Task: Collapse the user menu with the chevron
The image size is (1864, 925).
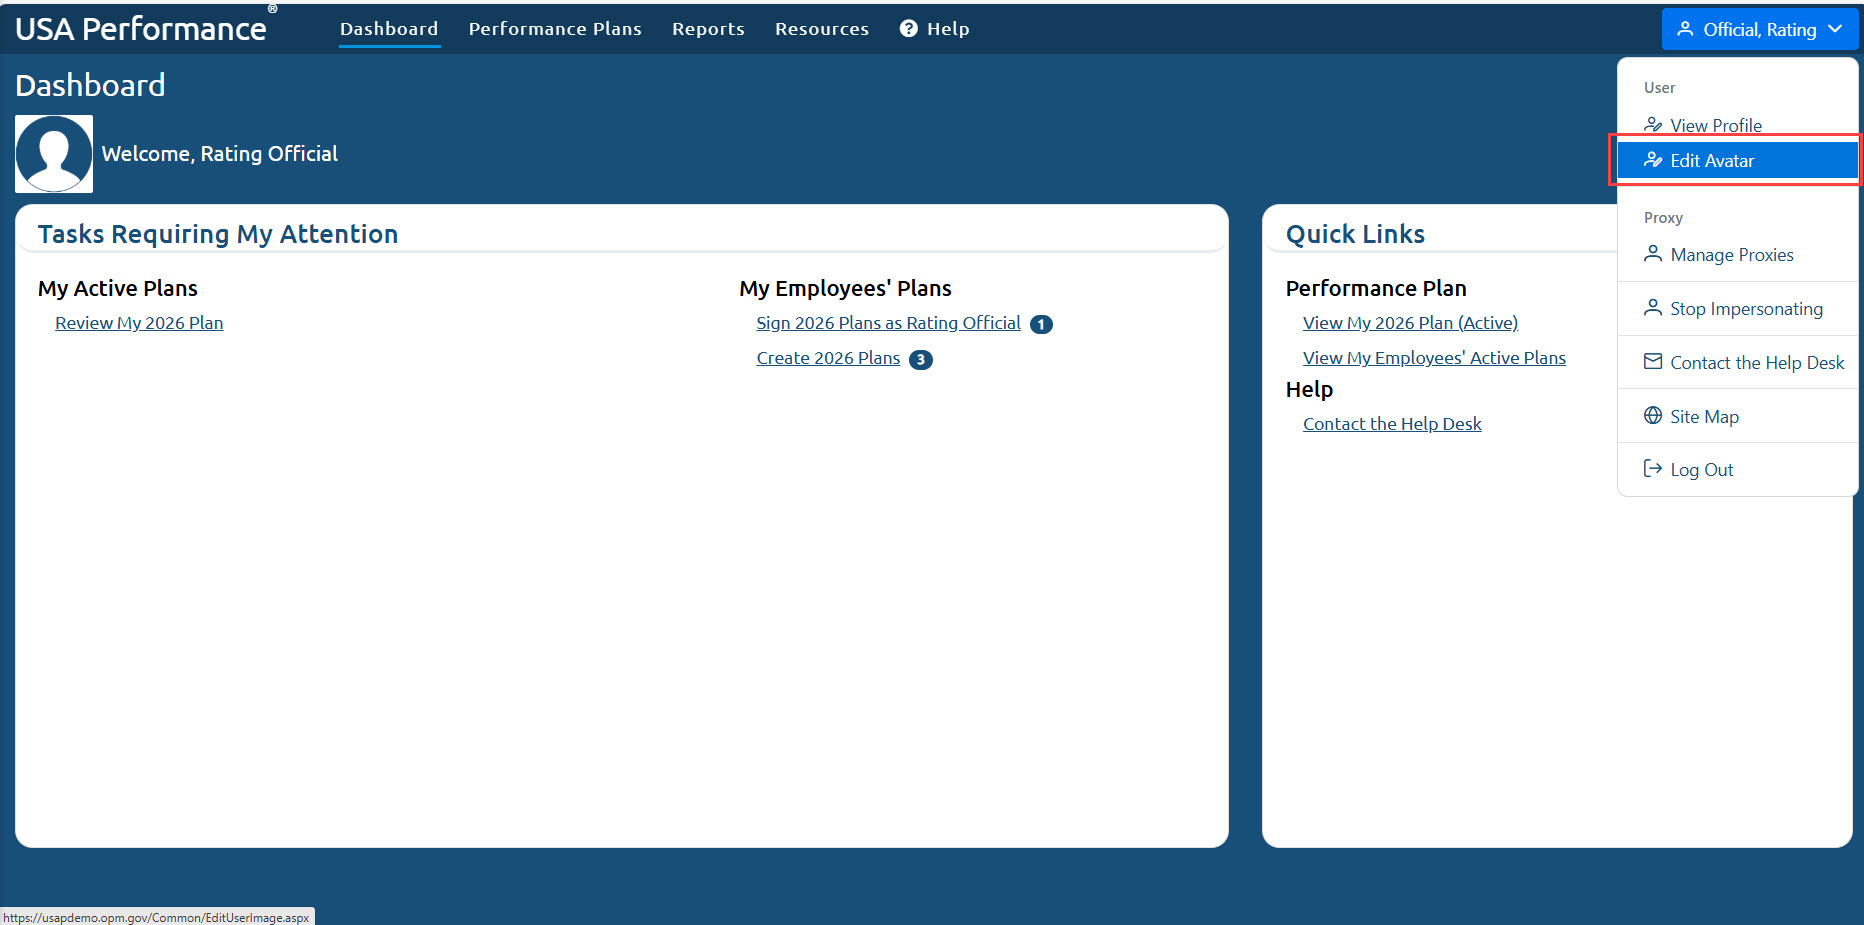Action: point(1835,29)
